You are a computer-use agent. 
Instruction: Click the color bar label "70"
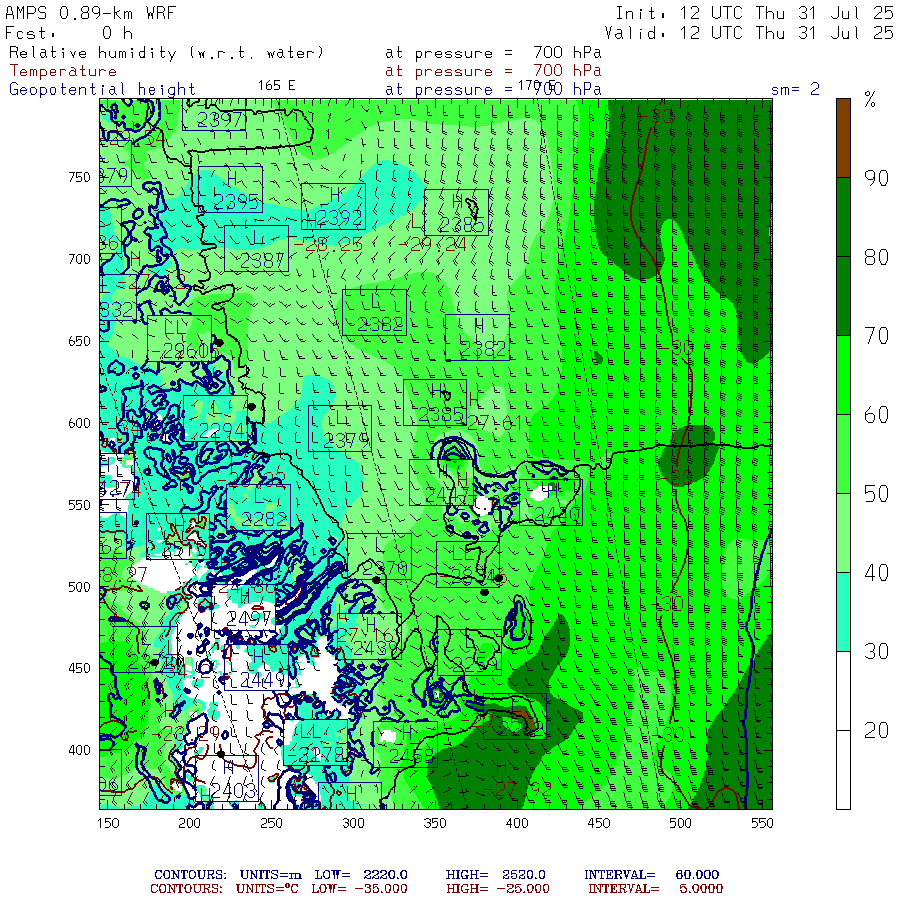(876, 336)
